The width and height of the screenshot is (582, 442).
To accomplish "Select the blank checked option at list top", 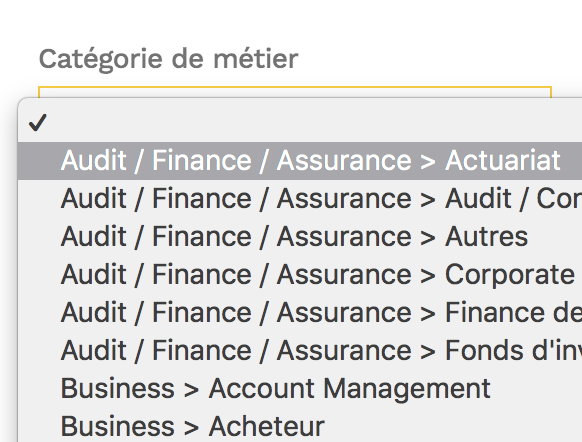I will [x=300, y=123].
